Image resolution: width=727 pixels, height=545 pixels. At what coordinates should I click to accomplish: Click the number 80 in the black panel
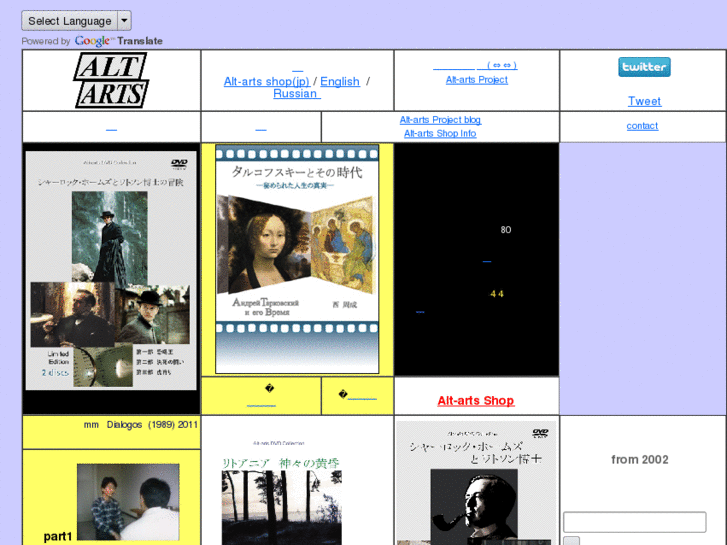coord(506,230)
